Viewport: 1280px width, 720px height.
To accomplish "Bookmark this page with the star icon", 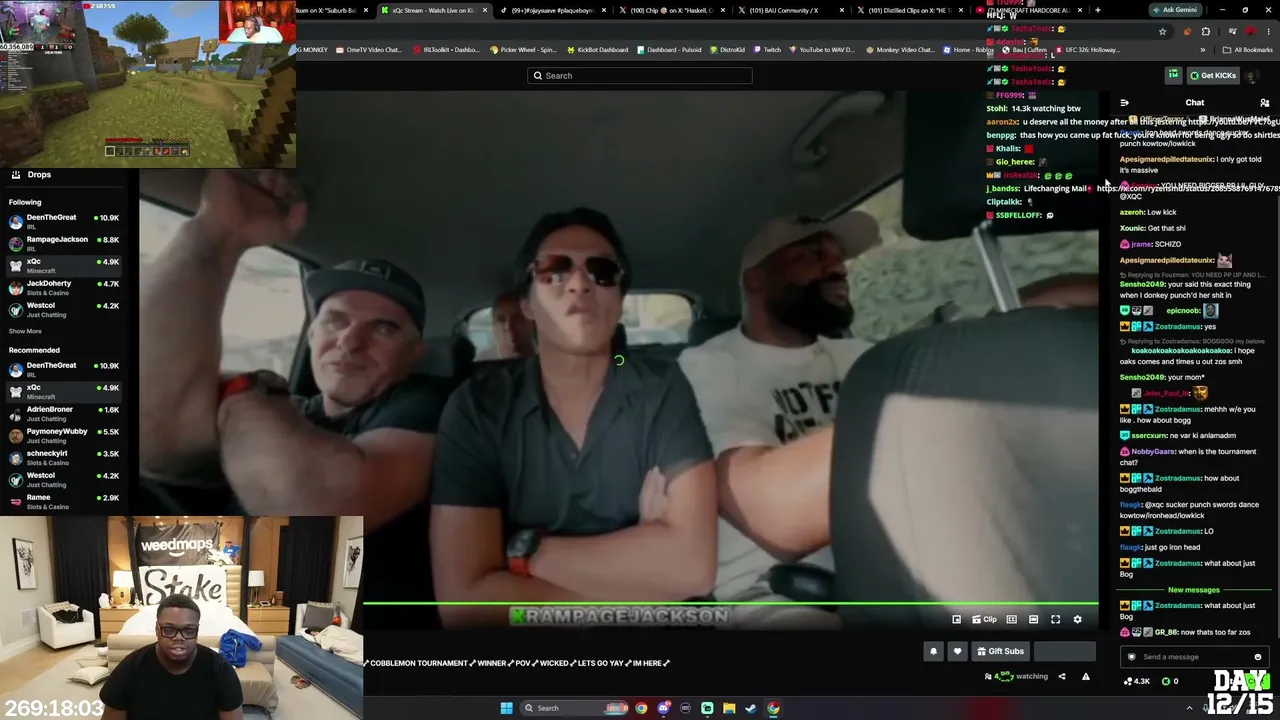I will click(x=1162, y=31).
